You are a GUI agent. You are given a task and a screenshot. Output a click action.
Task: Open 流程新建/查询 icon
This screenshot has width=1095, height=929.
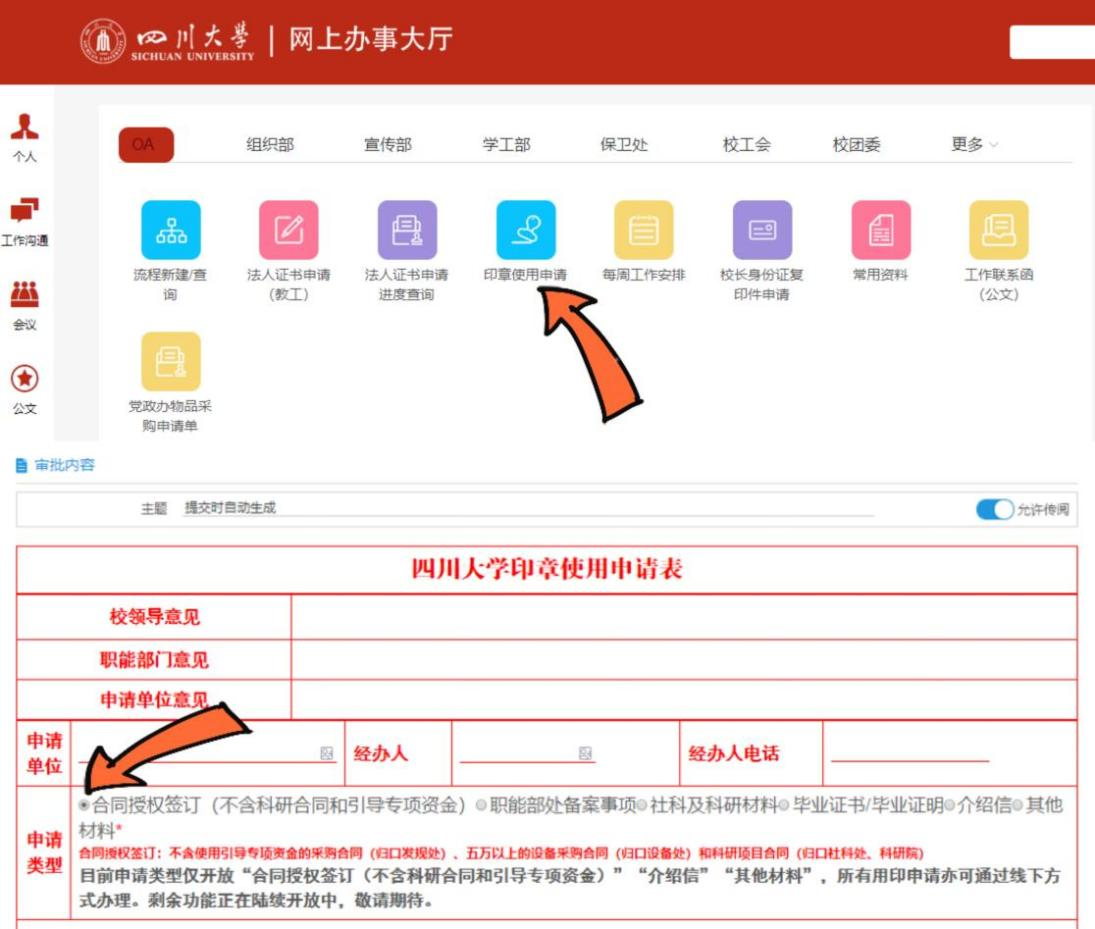pyautogui.click(x=170, y=231)
